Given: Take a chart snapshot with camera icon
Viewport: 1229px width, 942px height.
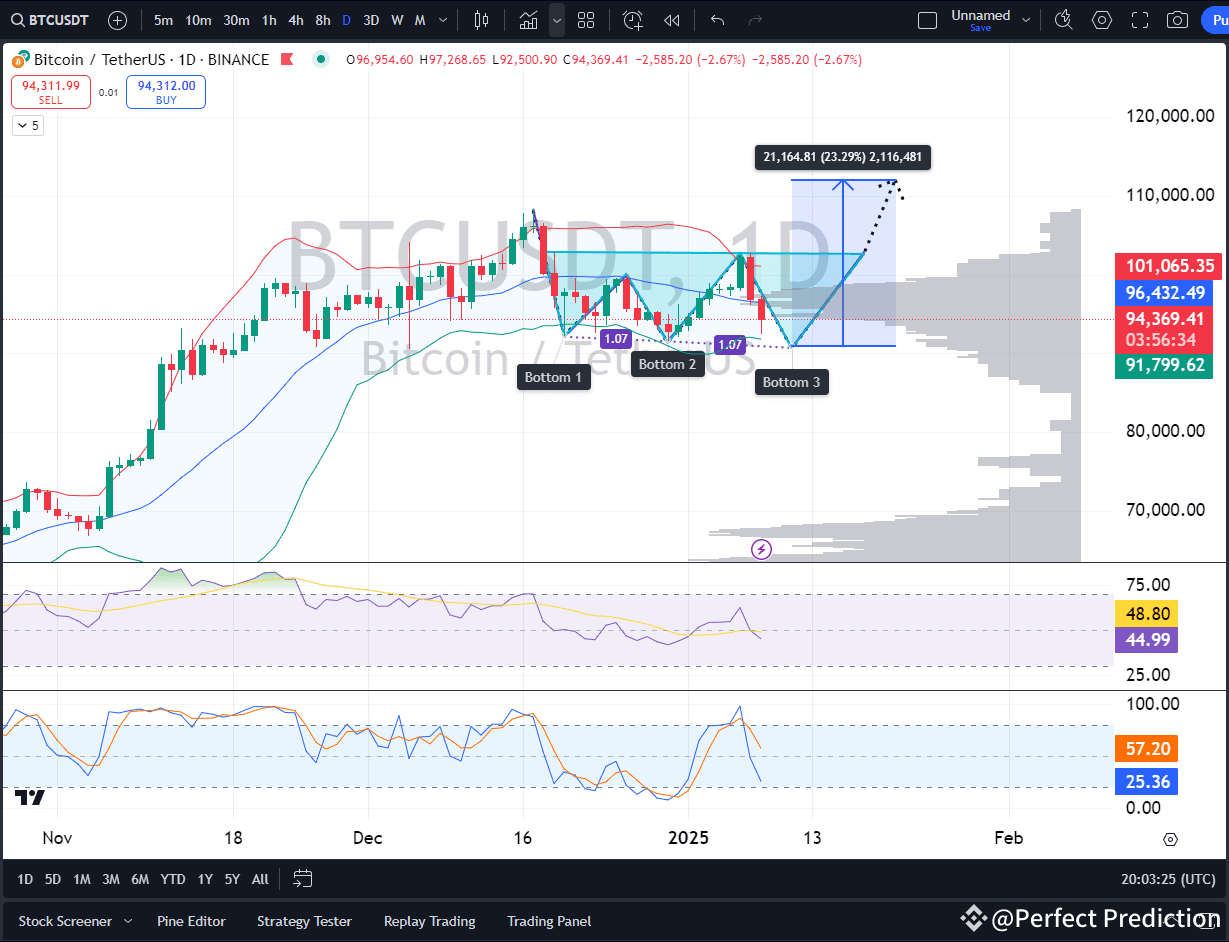Looking at the screenshot, I should click(1178, 20).
